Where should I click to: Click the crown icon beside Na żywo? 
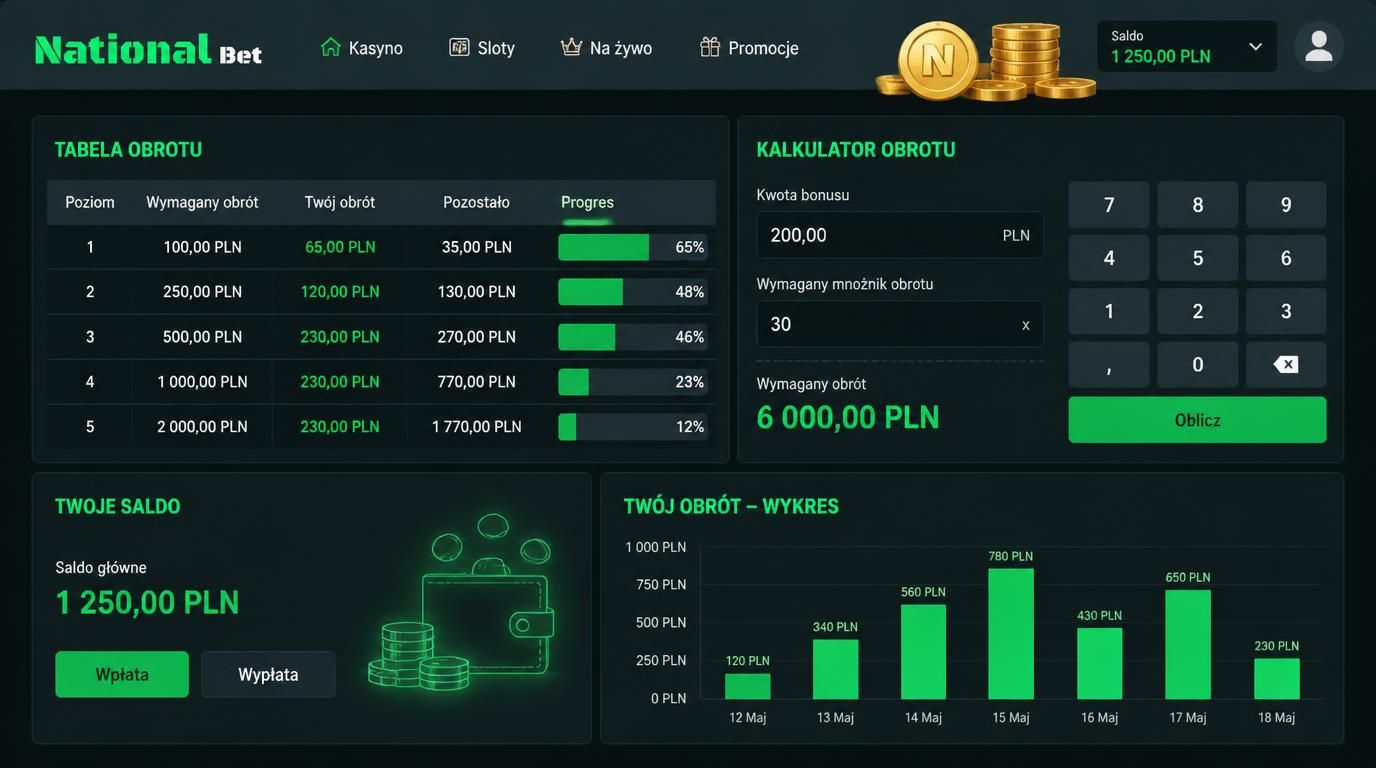click(571, 47)
